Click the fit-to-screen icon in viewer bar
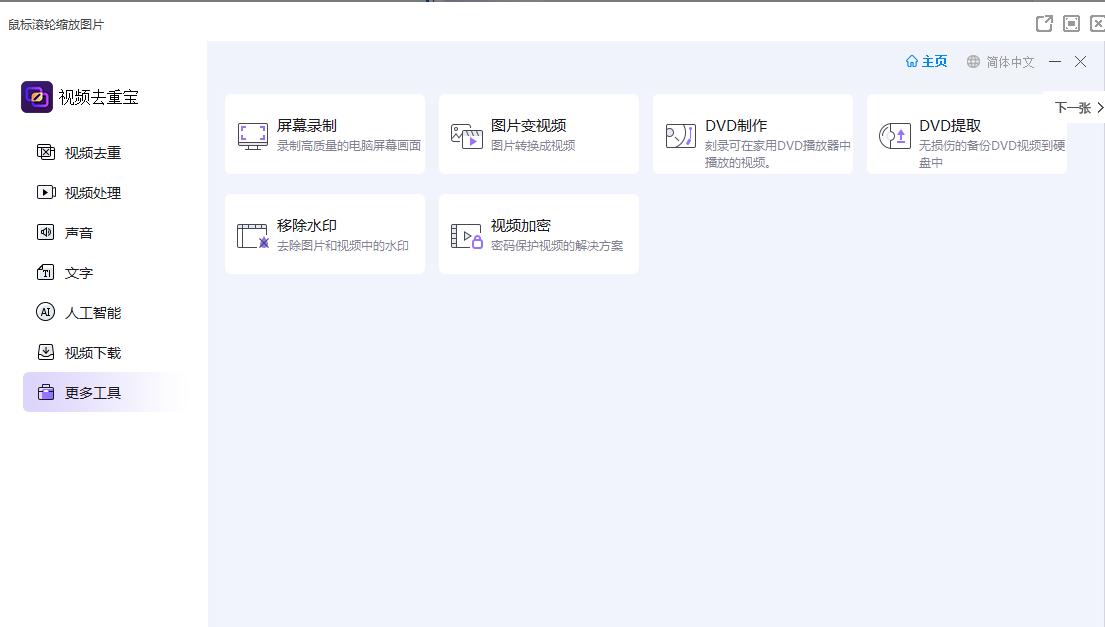The image size is (1105, 627). pyautogui.click(x=1071, y=23)
